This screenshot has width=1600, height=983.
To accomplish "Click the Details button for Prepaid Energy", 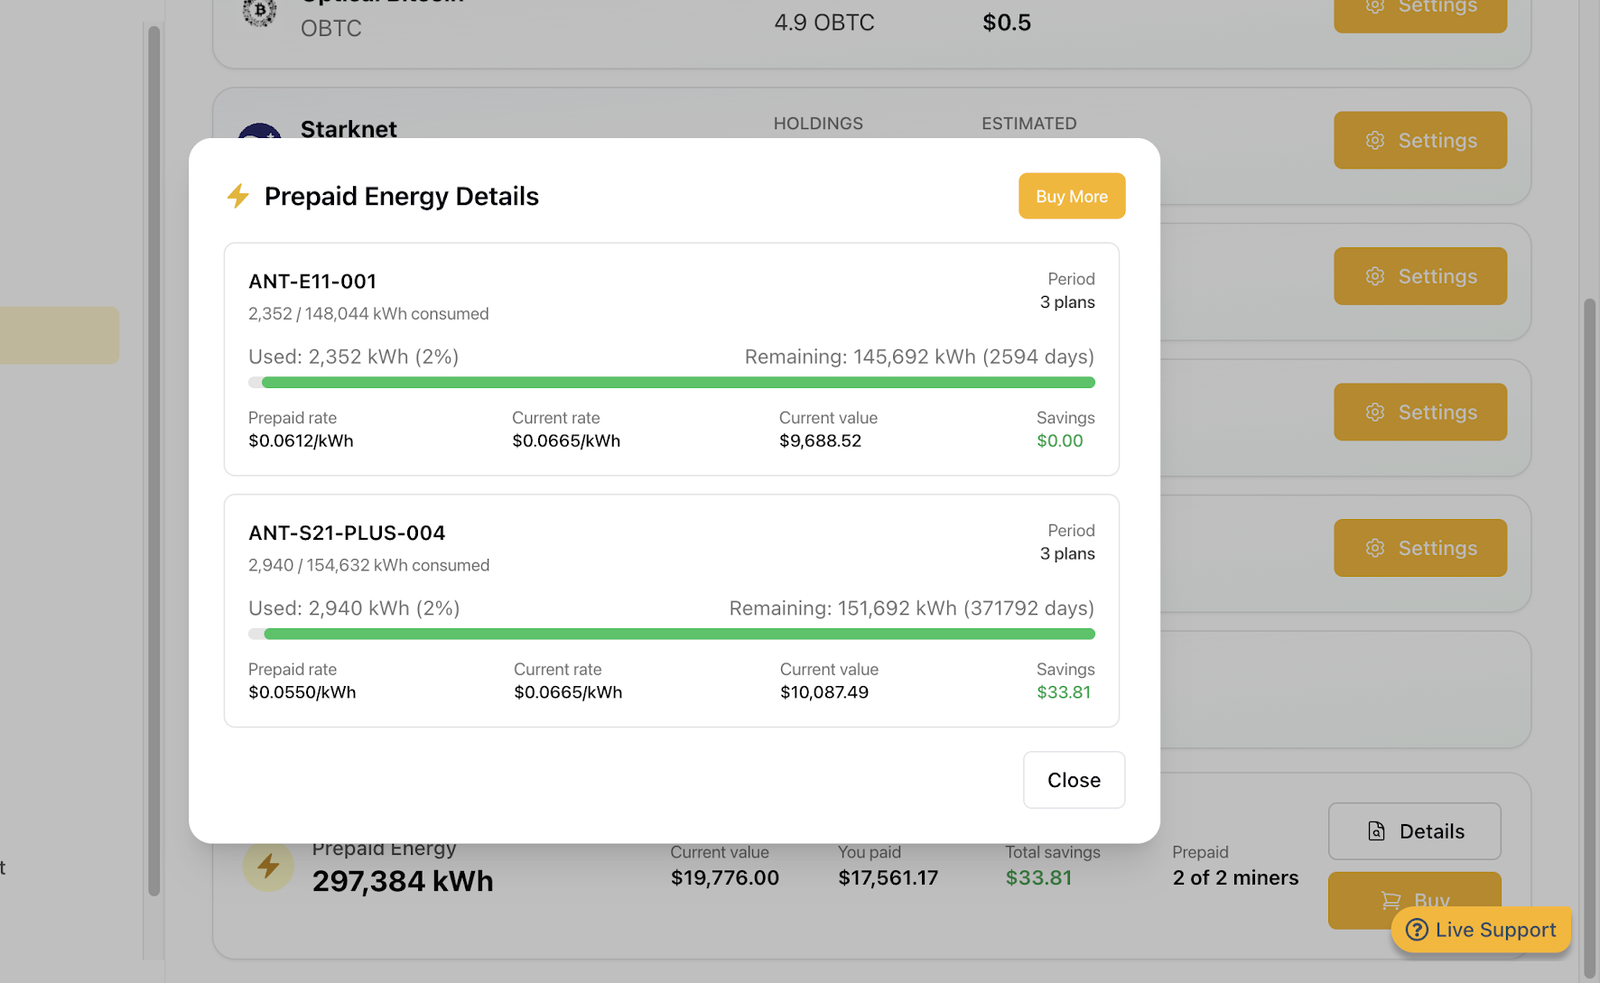I will pos(1414,831).
